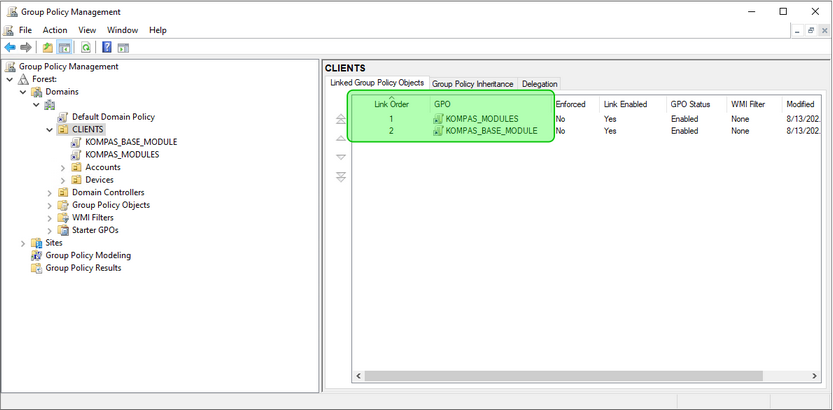Click WMI Filter None in KOMPAS_BASE_MODULE row
The height and width of the screenshot is (410, 833).
[x=740, y=131]
